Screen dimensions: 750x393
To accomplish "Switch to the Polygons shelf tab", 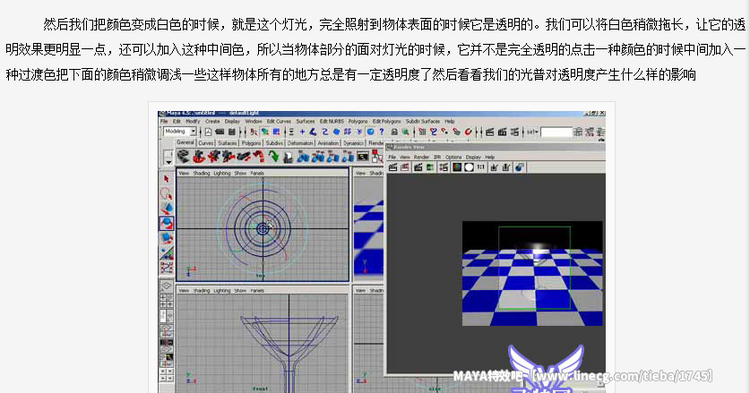I will [x=251, y=143].
